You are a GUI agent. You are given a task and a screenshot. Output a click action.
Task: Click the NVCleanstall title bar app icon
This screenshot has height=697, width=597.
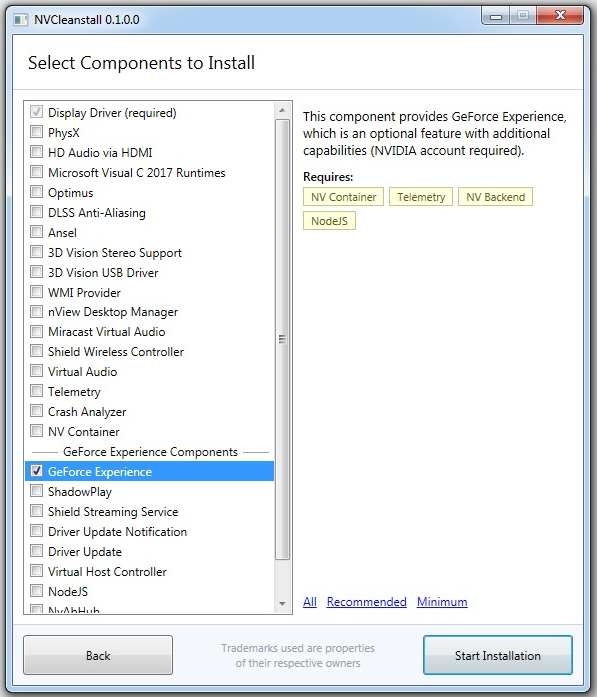(x=20, y=20)
